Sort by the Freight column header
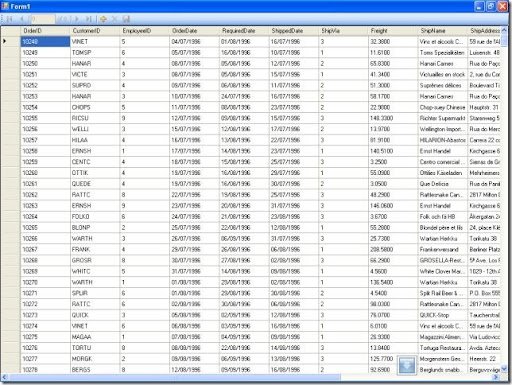Viewport: 512px width, 385px height. pos(393,31)
